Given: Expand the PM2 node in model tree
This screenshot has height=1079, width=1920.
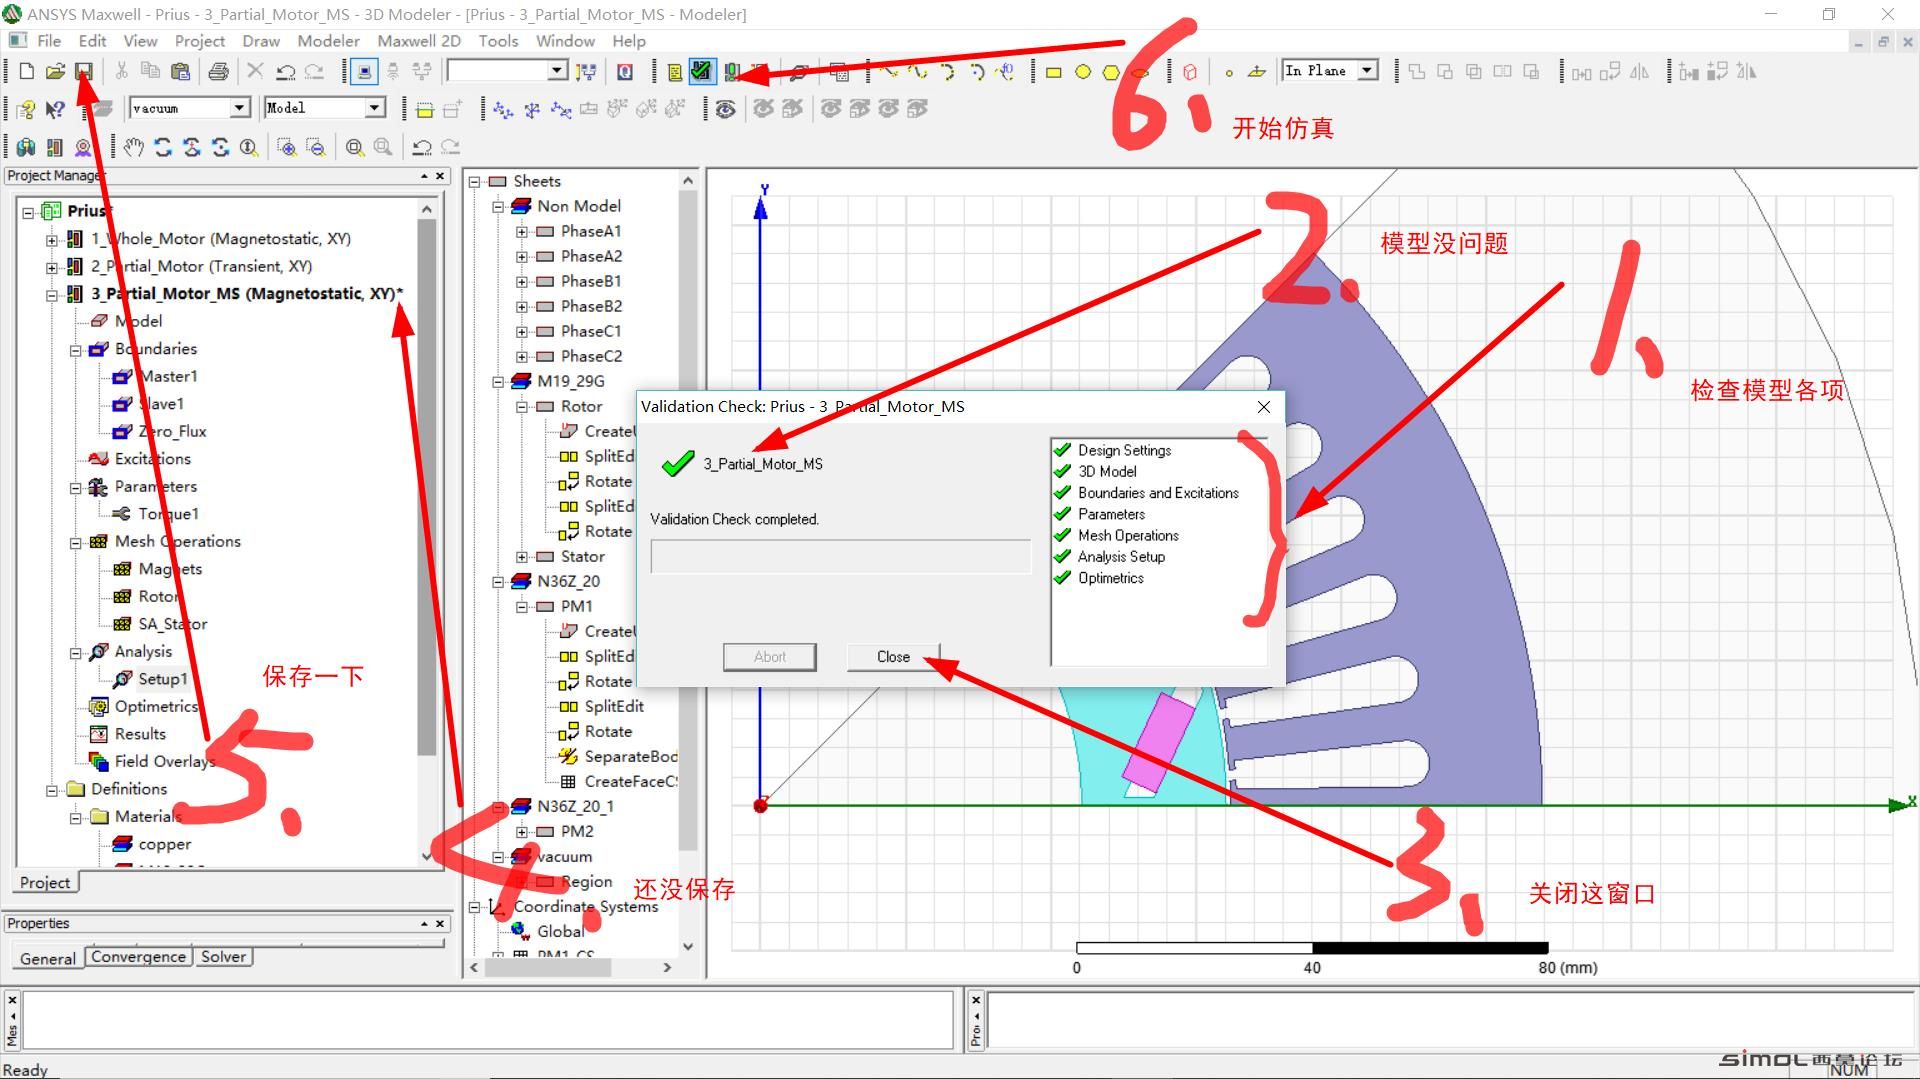Looking at the screenshot, I should [522, 832].
